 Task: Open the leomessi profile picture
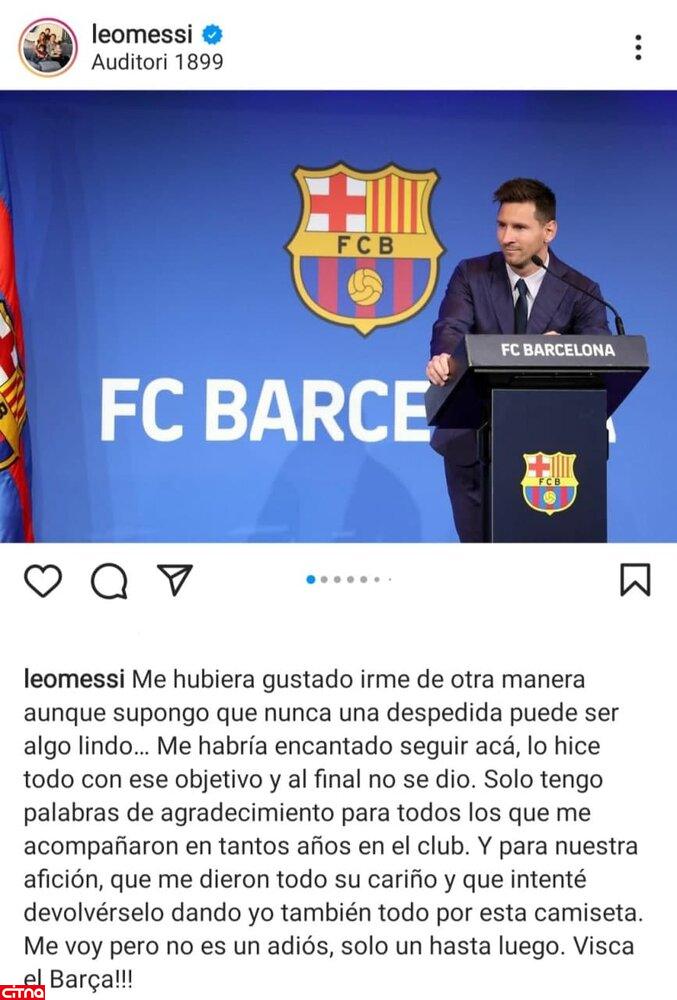(x=47, y=47)
